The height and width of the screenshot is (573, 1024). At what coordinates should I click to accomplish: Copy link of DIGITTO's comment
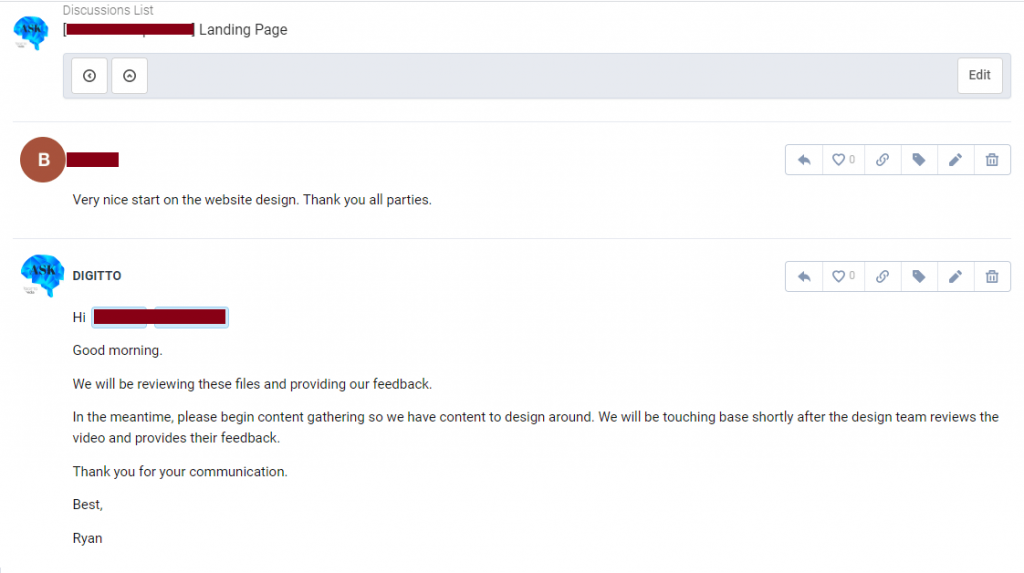(x=882, y=276)
